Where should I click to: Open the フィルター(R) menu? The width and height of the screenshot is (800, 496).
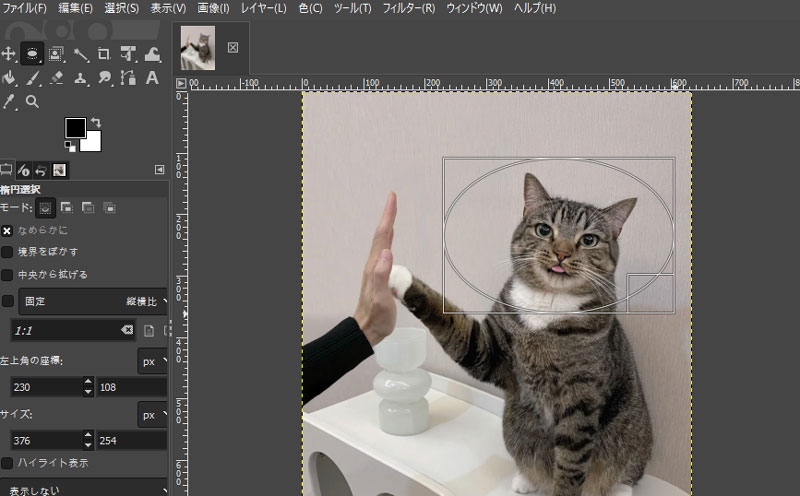[409, 8]
